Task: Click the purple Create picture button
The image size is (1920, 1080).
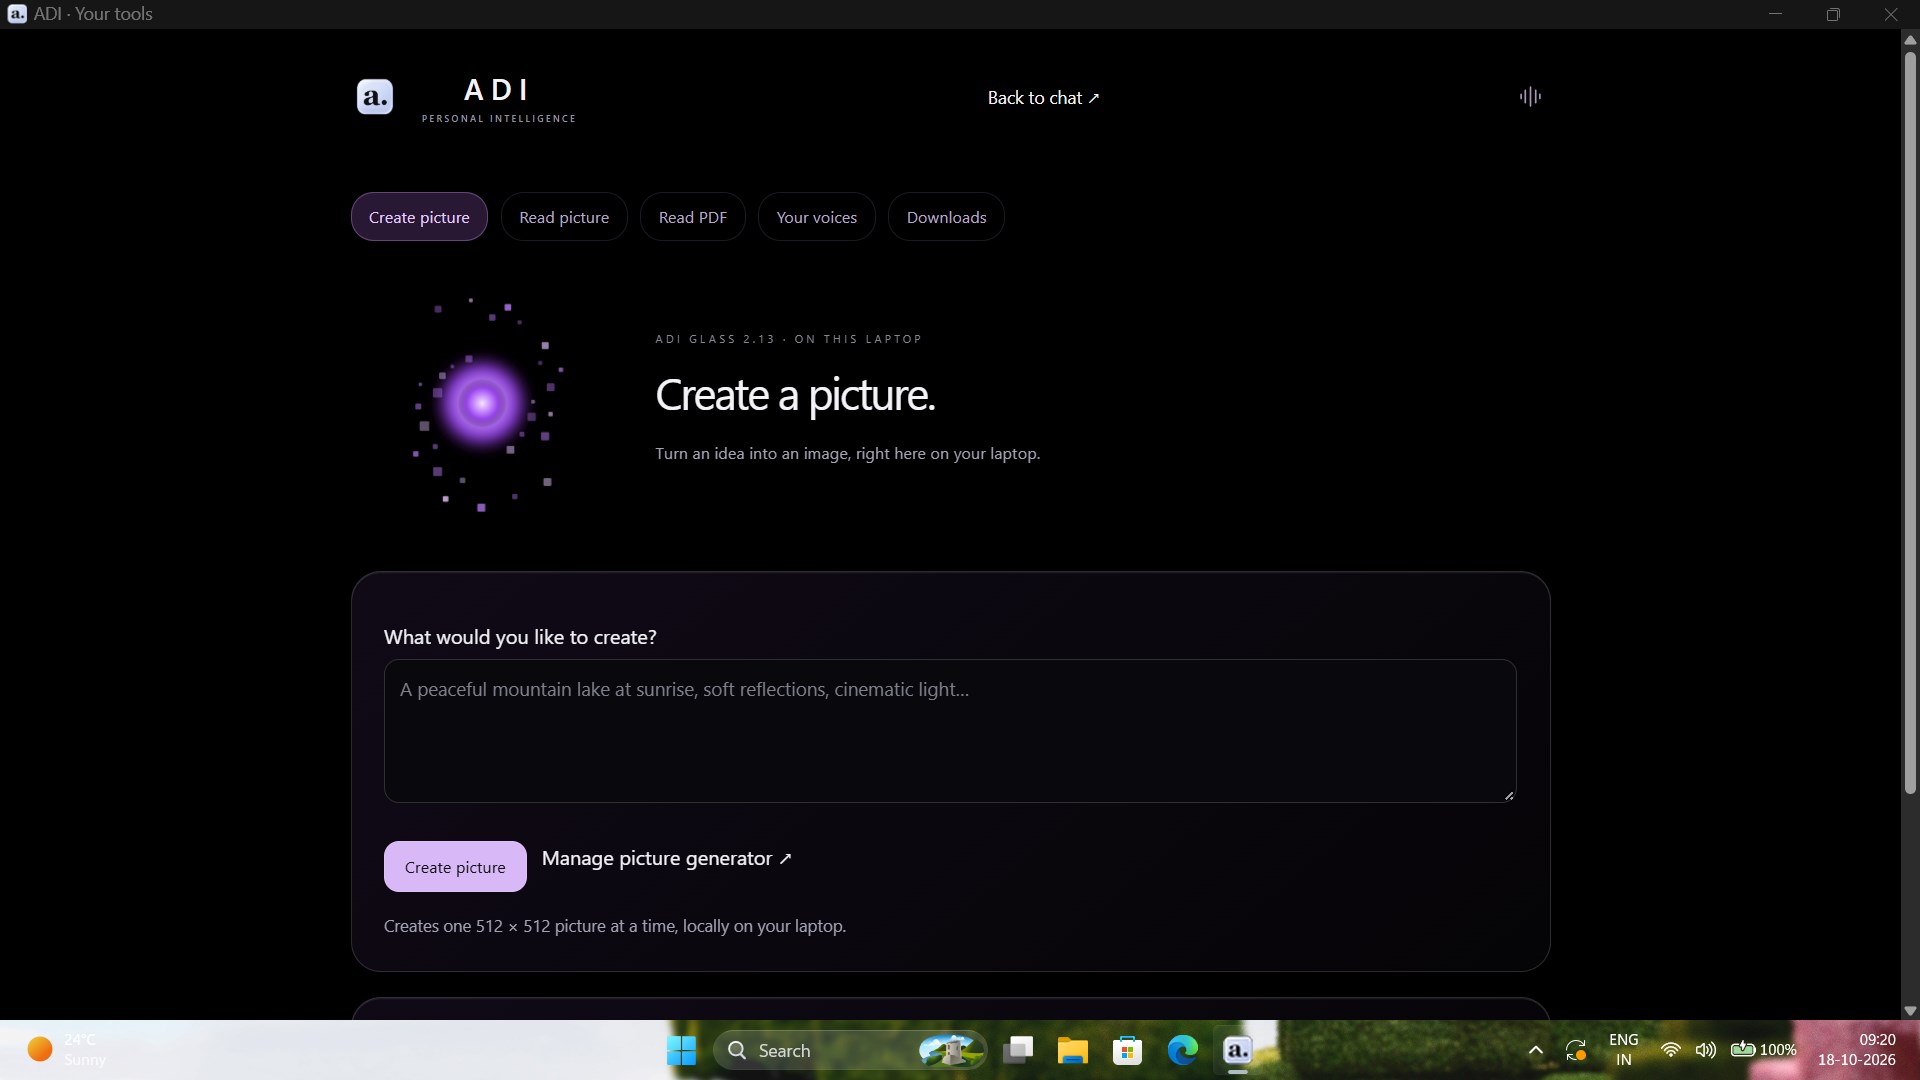Action: click(455, 867)
